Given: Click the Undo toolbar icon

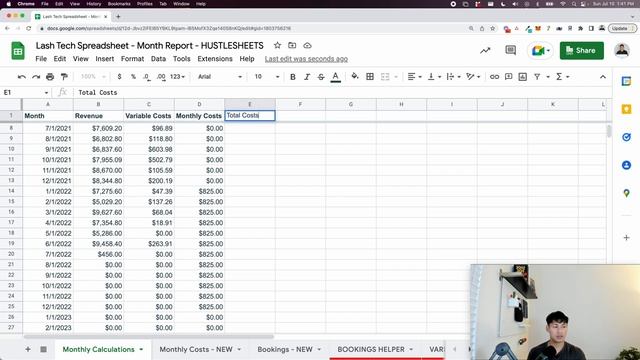Looking at the screenshot, I should click(22, 77).
